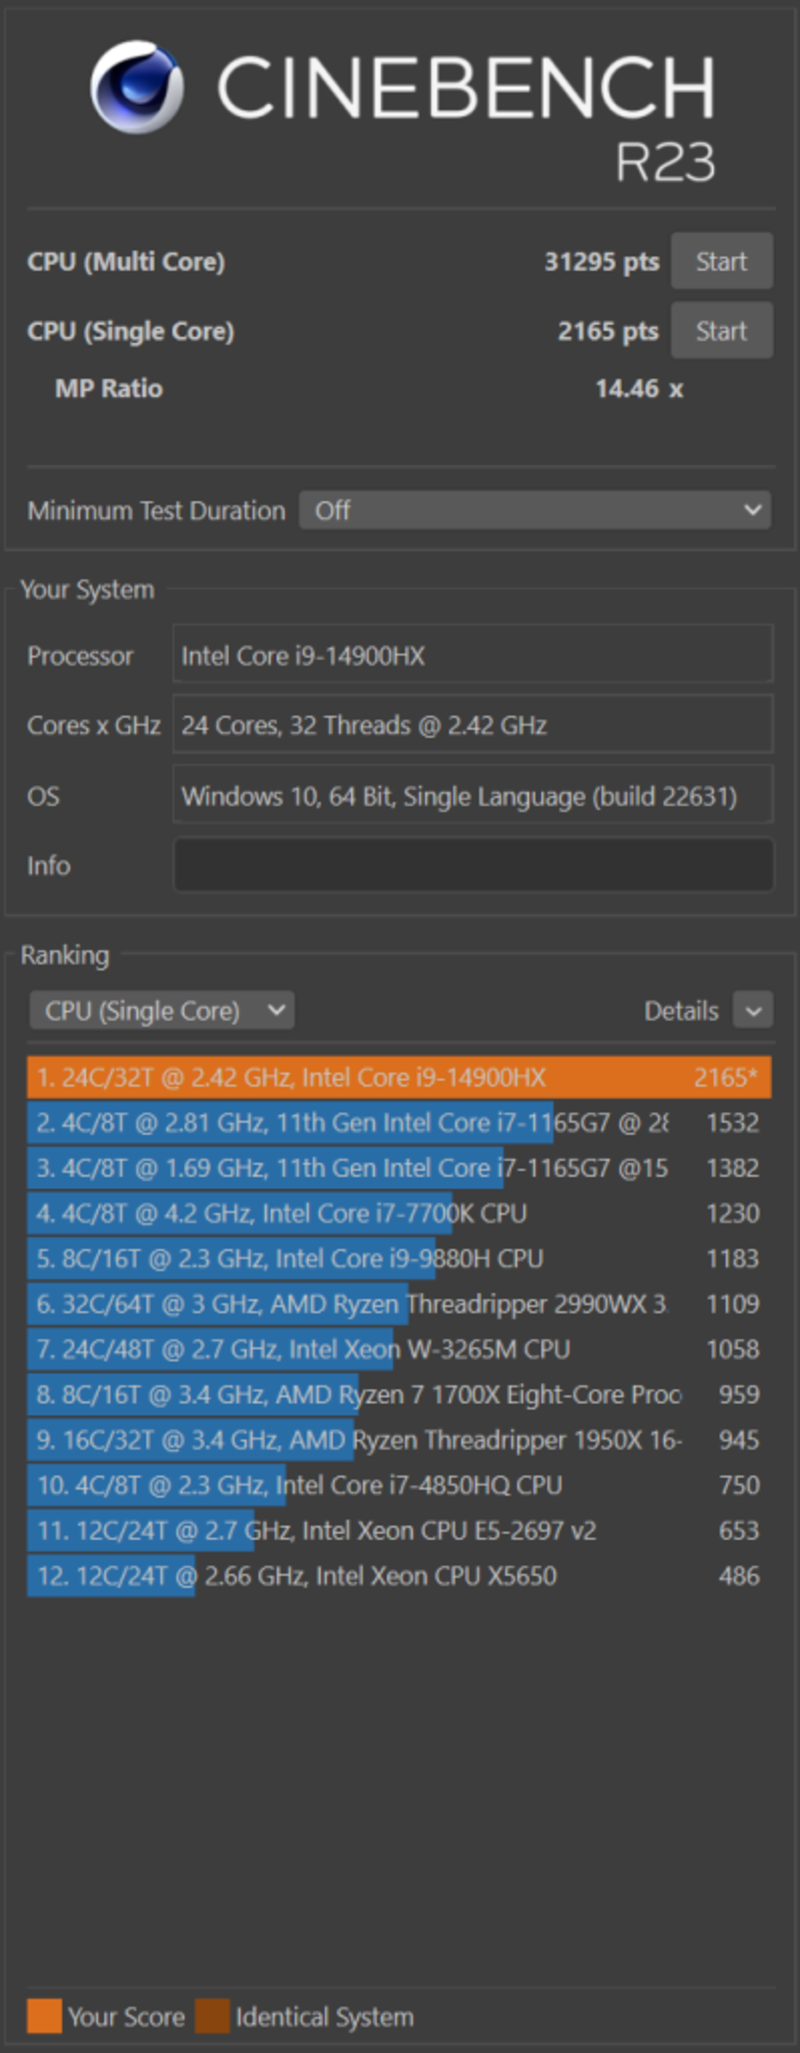Click the Cinebench logo sphere icon

[x=137, y=88]
